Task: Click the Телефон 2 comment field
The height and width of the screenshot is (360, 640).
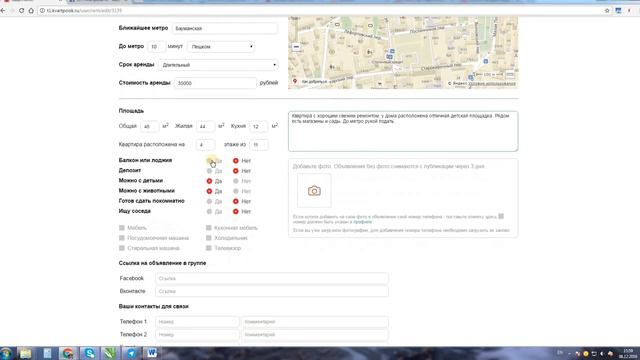Action: click(315, 334)
